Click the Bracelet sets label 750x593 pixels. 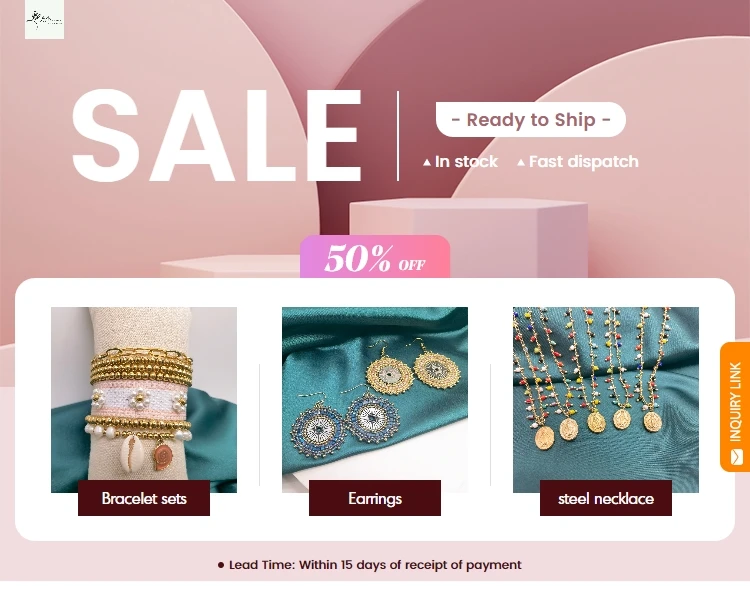[x=144, y=498]
